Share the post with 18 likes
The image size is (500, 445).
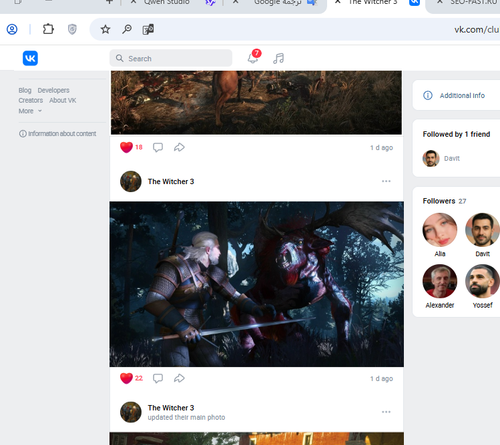(x=179, y=147)
